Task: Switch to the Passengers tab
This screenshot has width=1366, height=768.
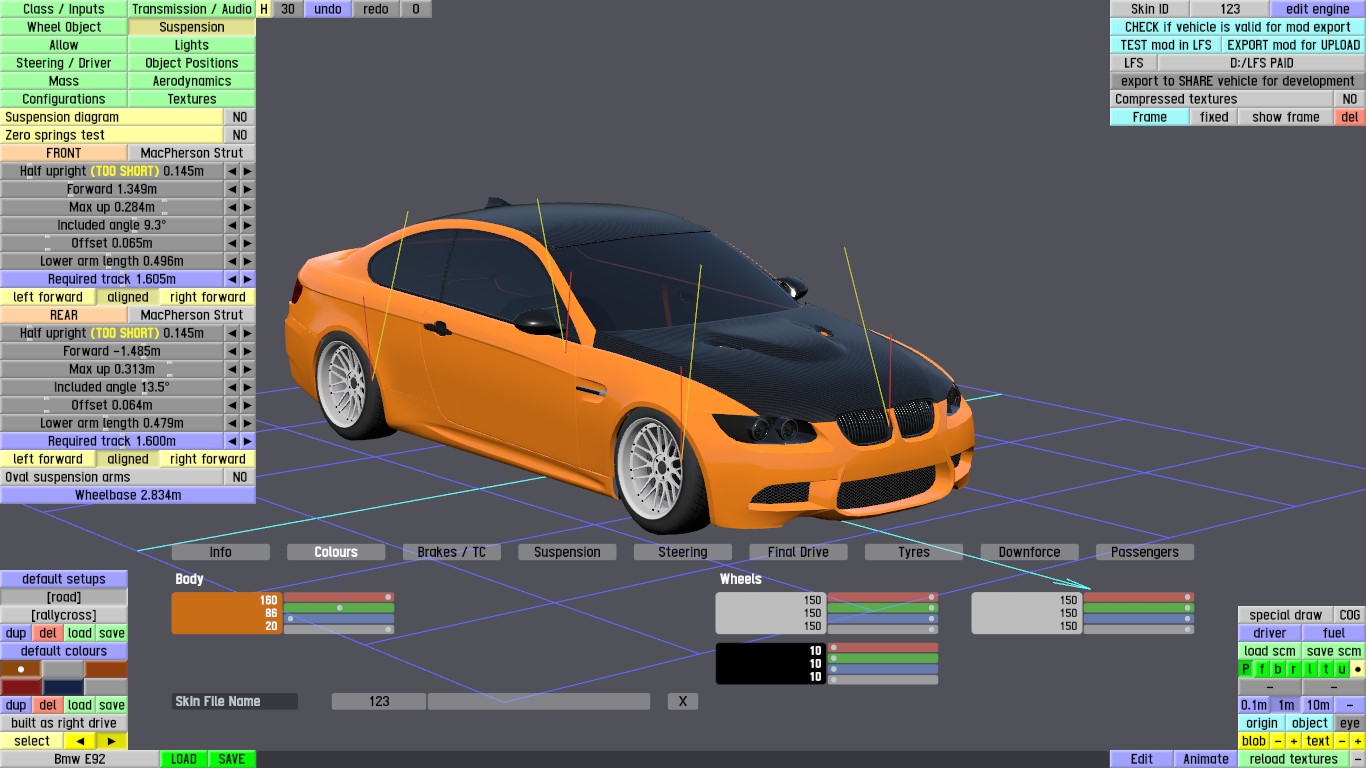Action: (1145, 552)
